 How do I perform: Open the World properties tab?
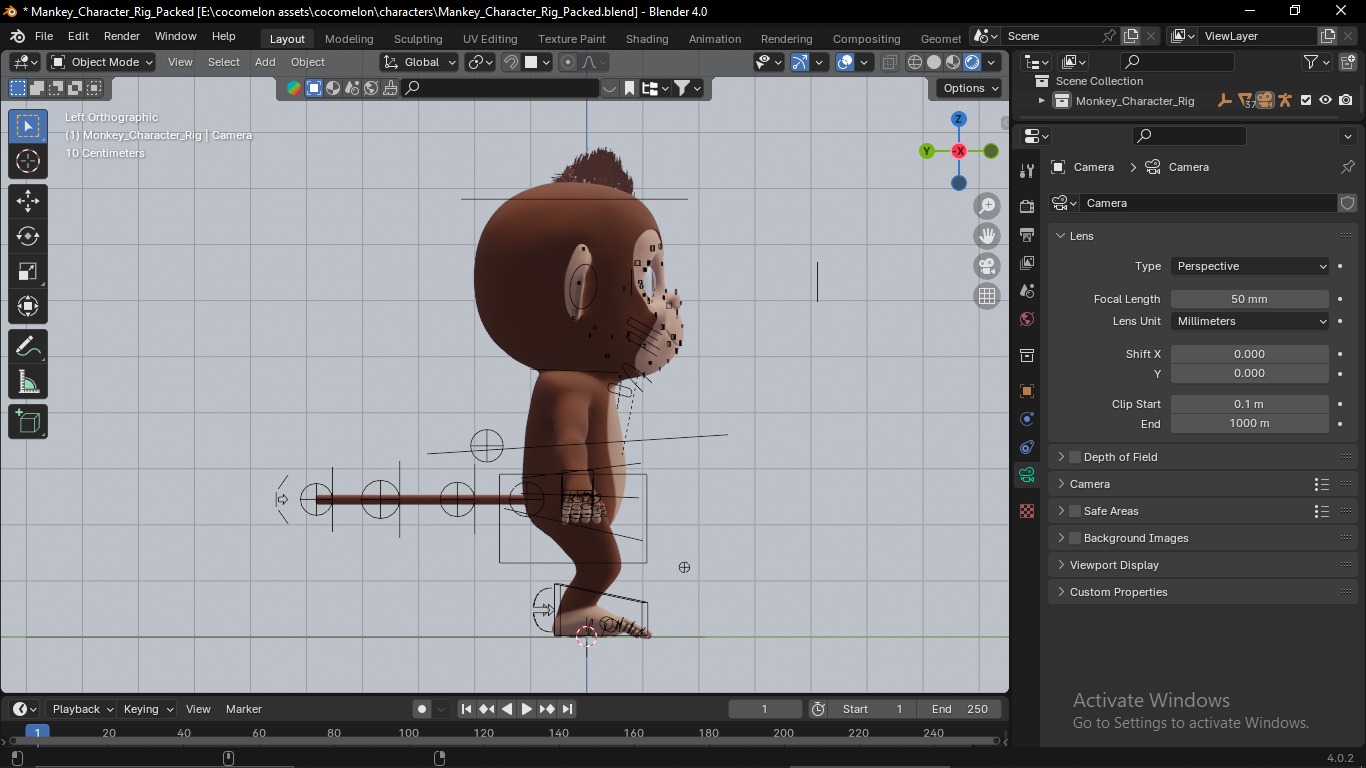(x=1027, y=320)
